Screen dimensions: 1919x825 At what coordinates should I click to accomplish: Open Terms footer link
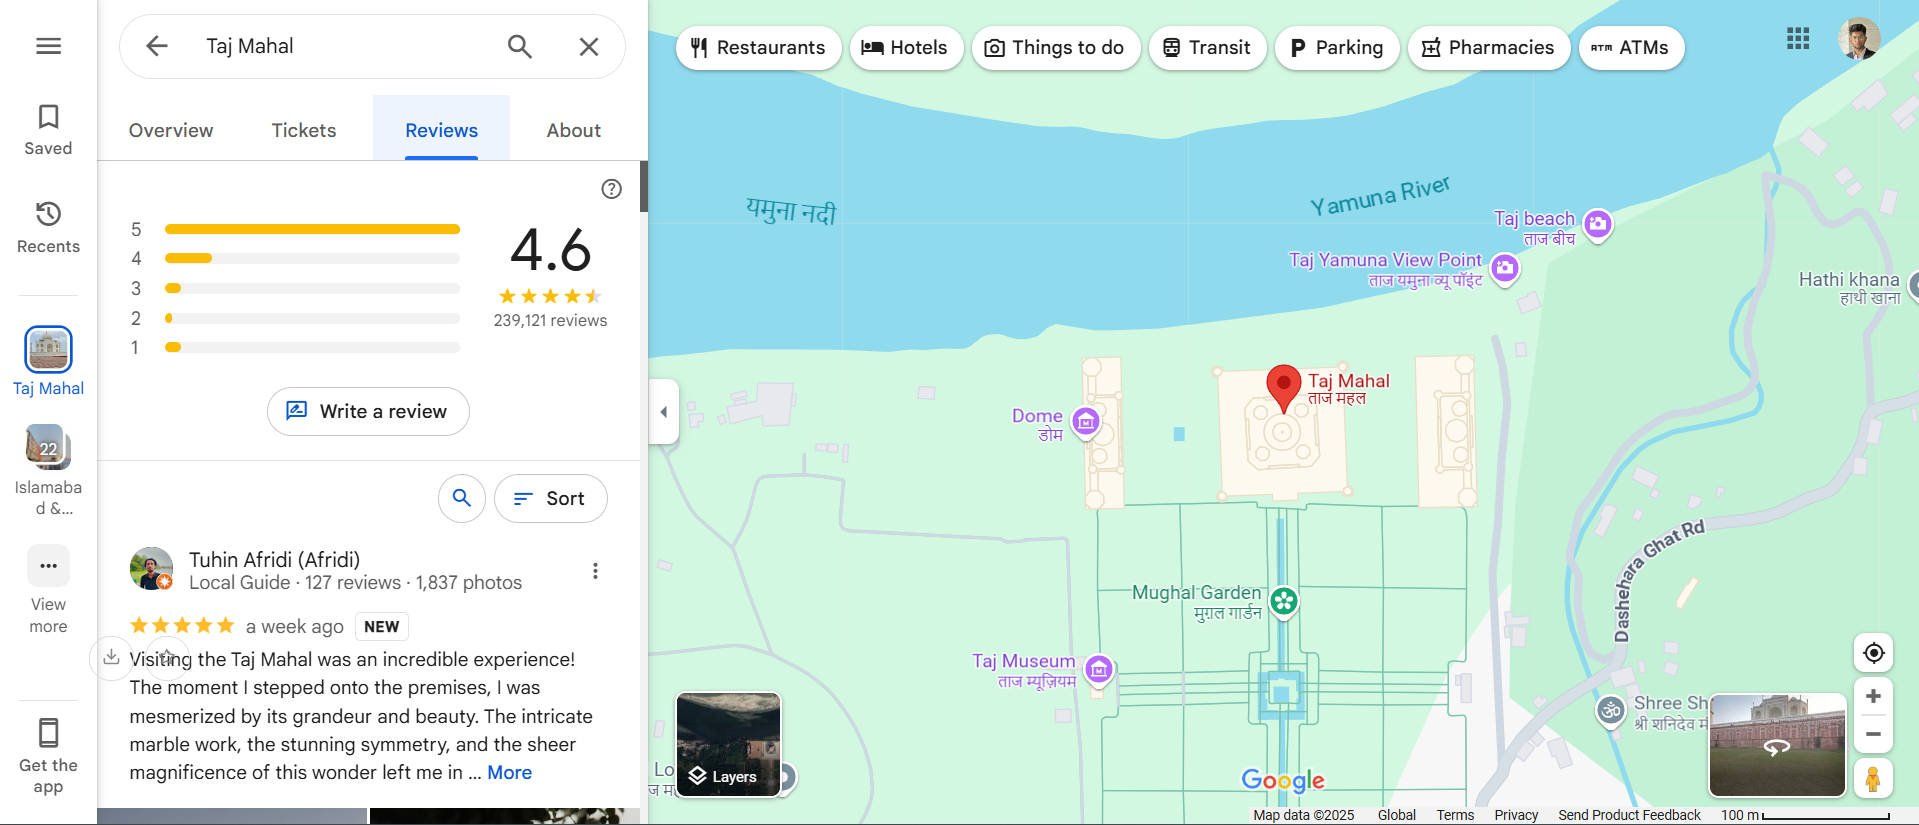point(1455,815)
